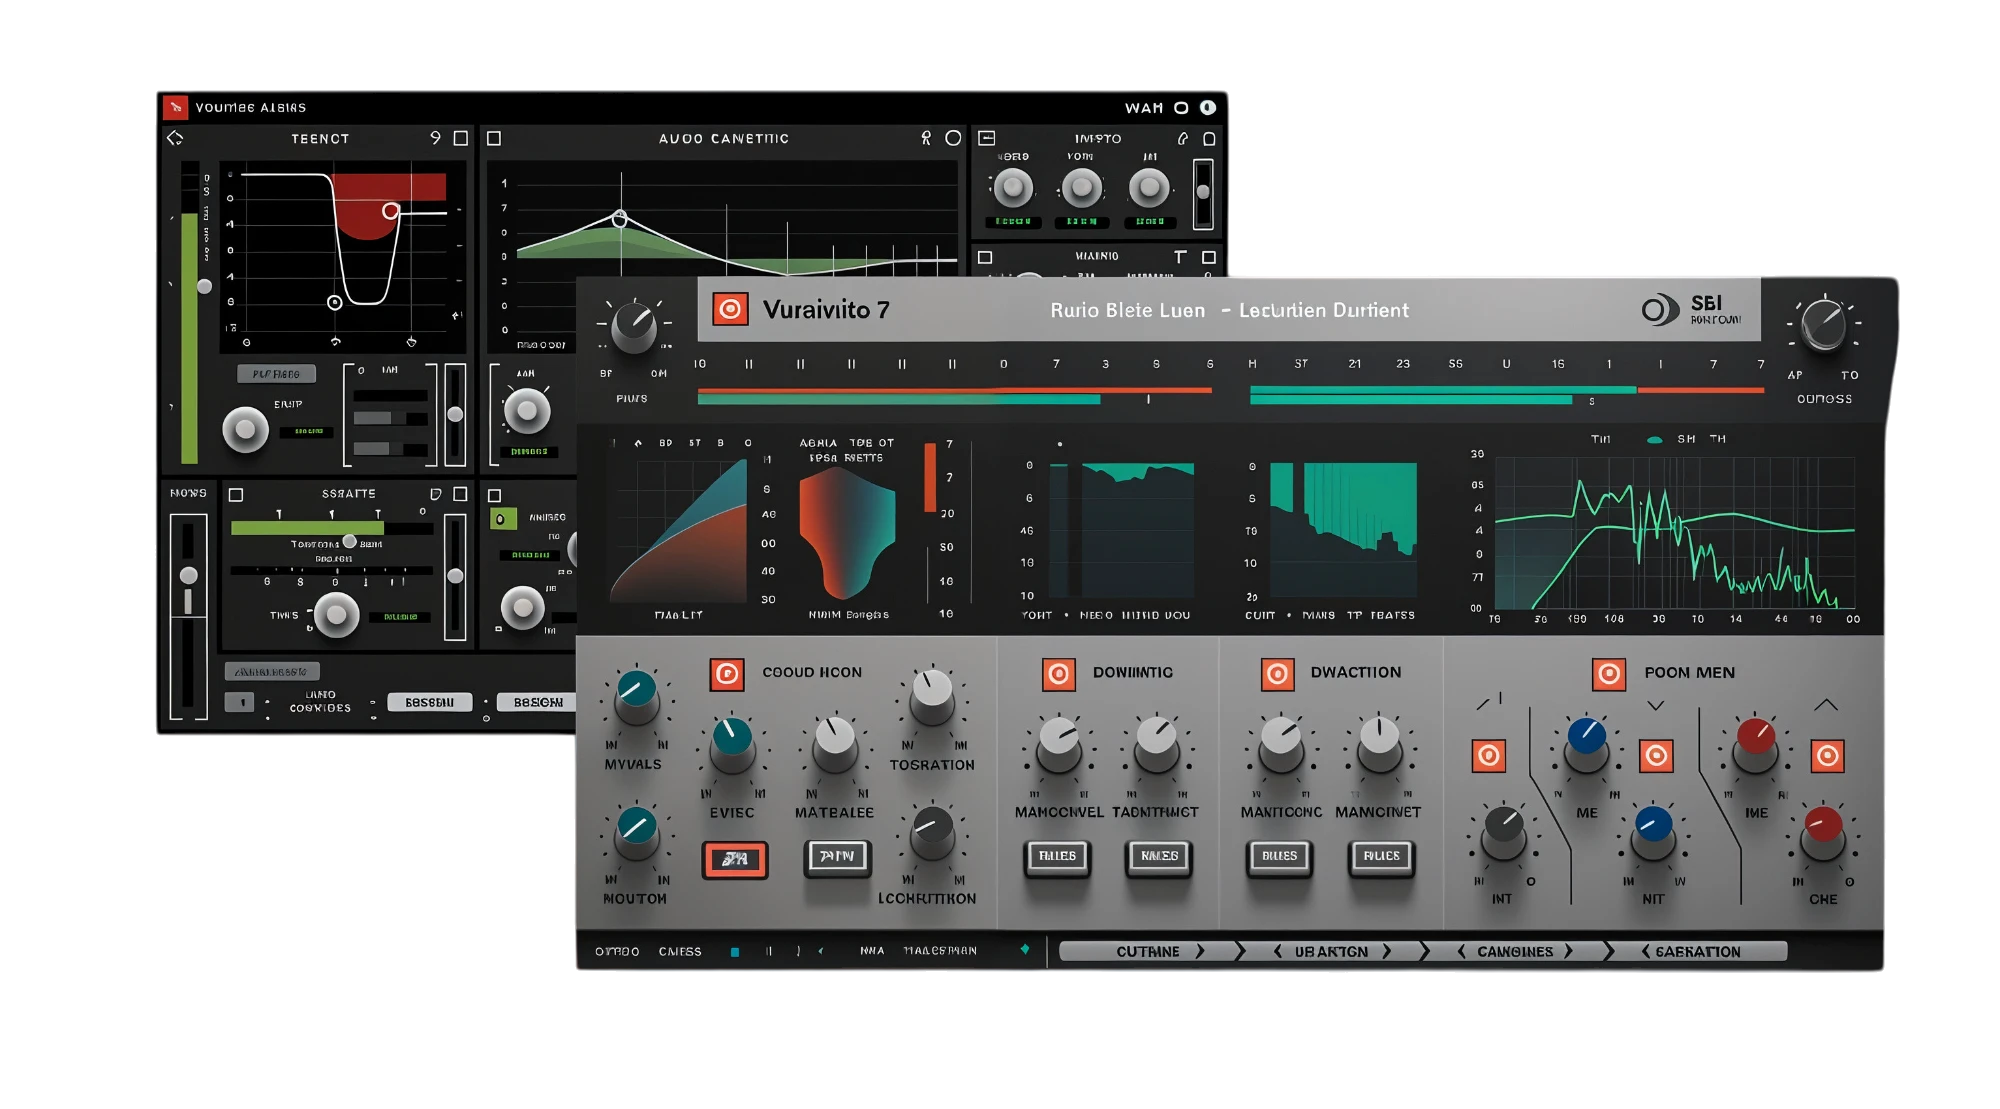Toggle the DOWIINTIC section power icon

pyautogui.click(x=1058, y=674)
